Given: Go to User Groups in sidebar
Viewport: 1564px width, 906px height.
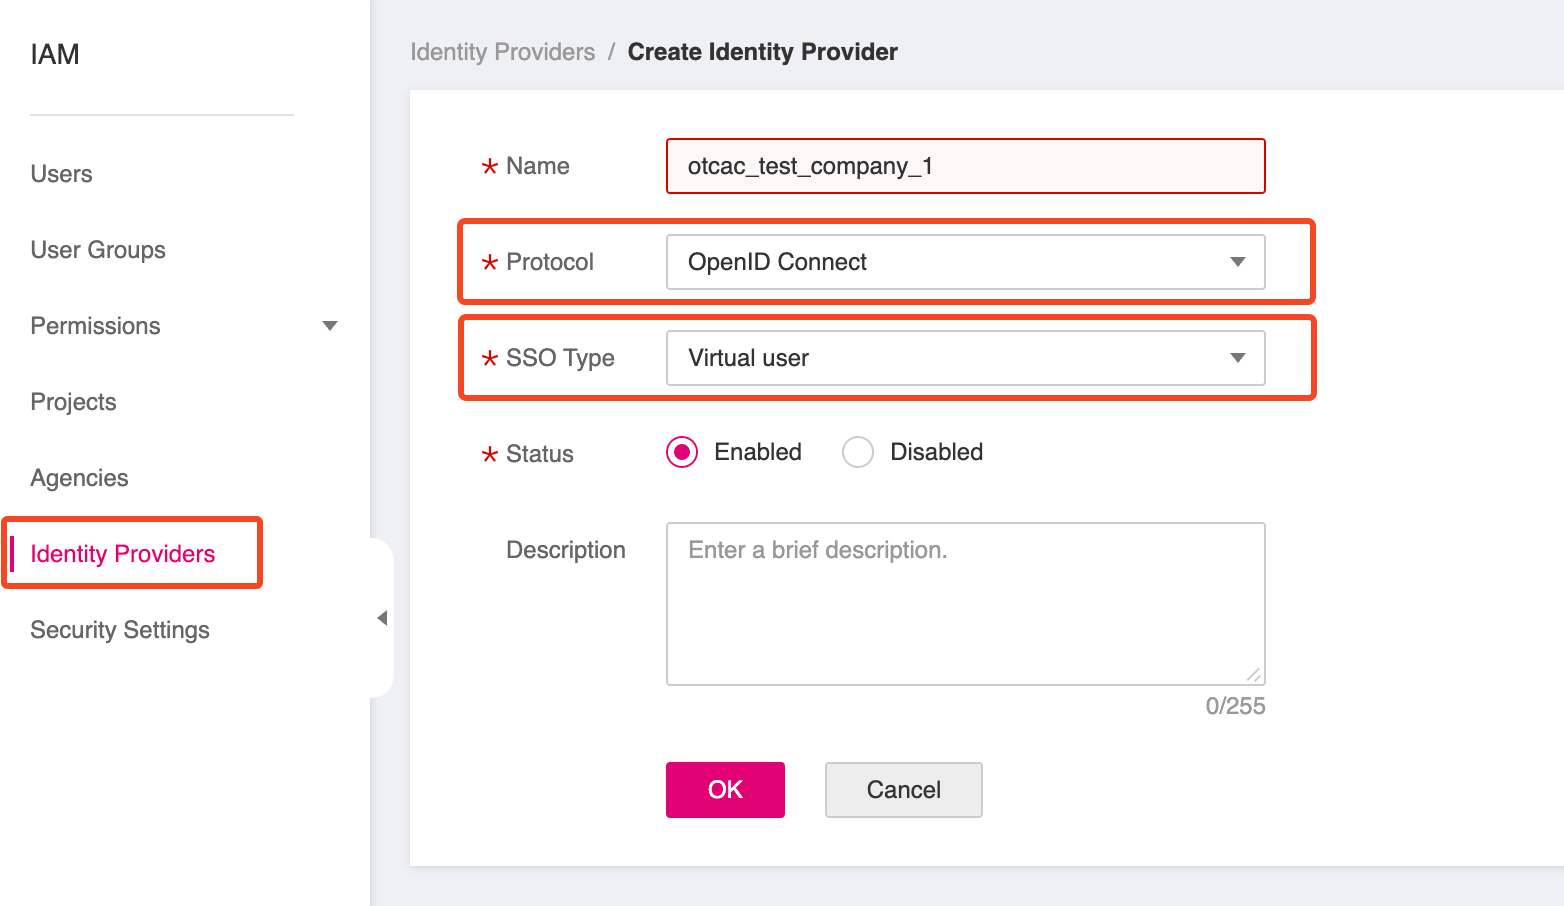Looking at the screenshot, I should 98,250.
